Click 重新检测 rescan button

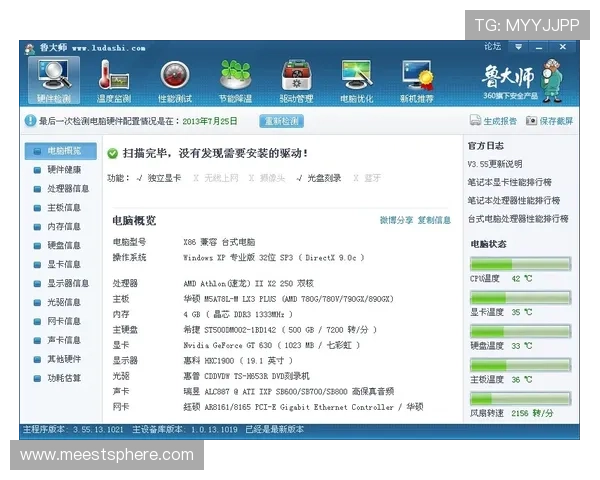click(282, 121)
